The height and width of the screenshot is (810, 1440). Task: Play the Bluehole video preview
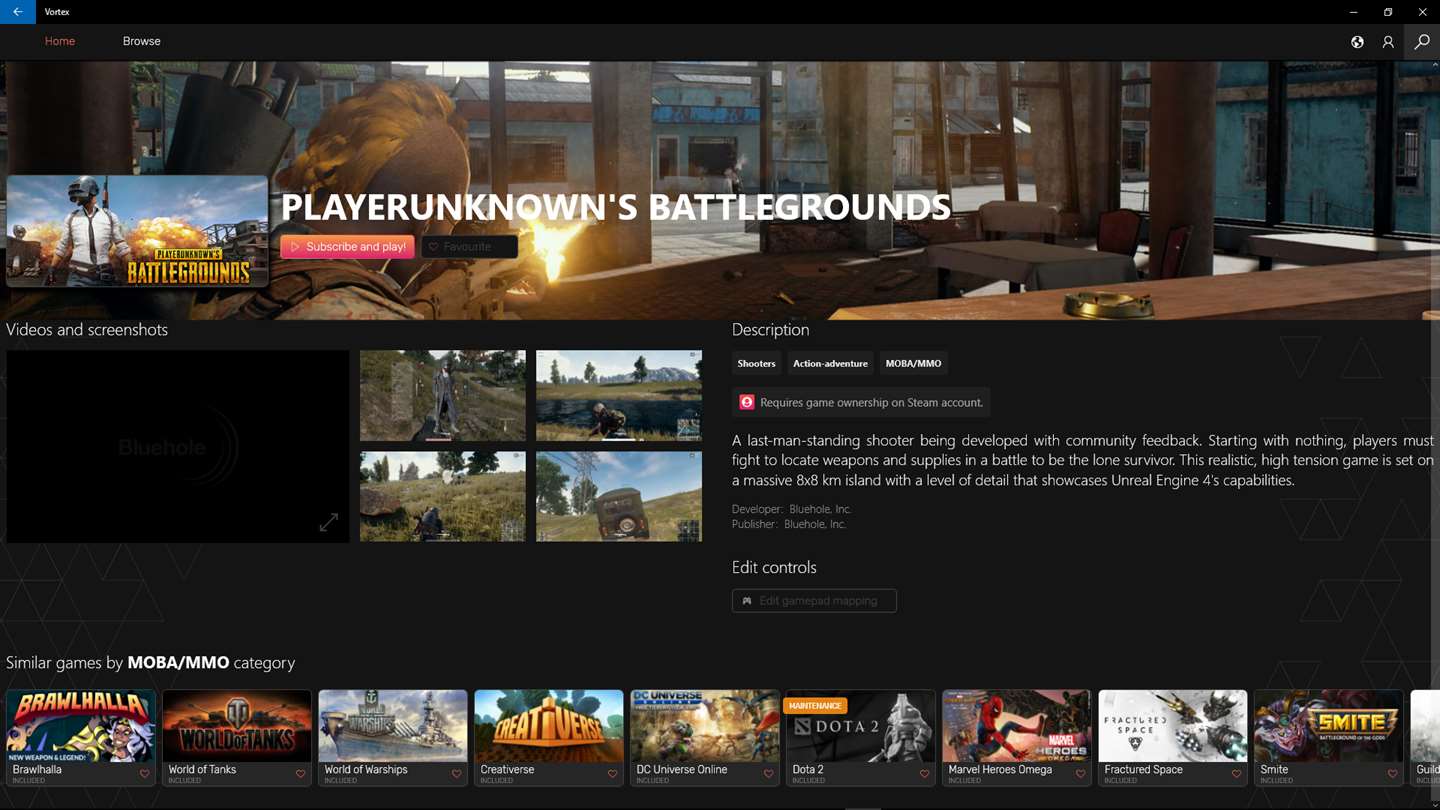178,446
